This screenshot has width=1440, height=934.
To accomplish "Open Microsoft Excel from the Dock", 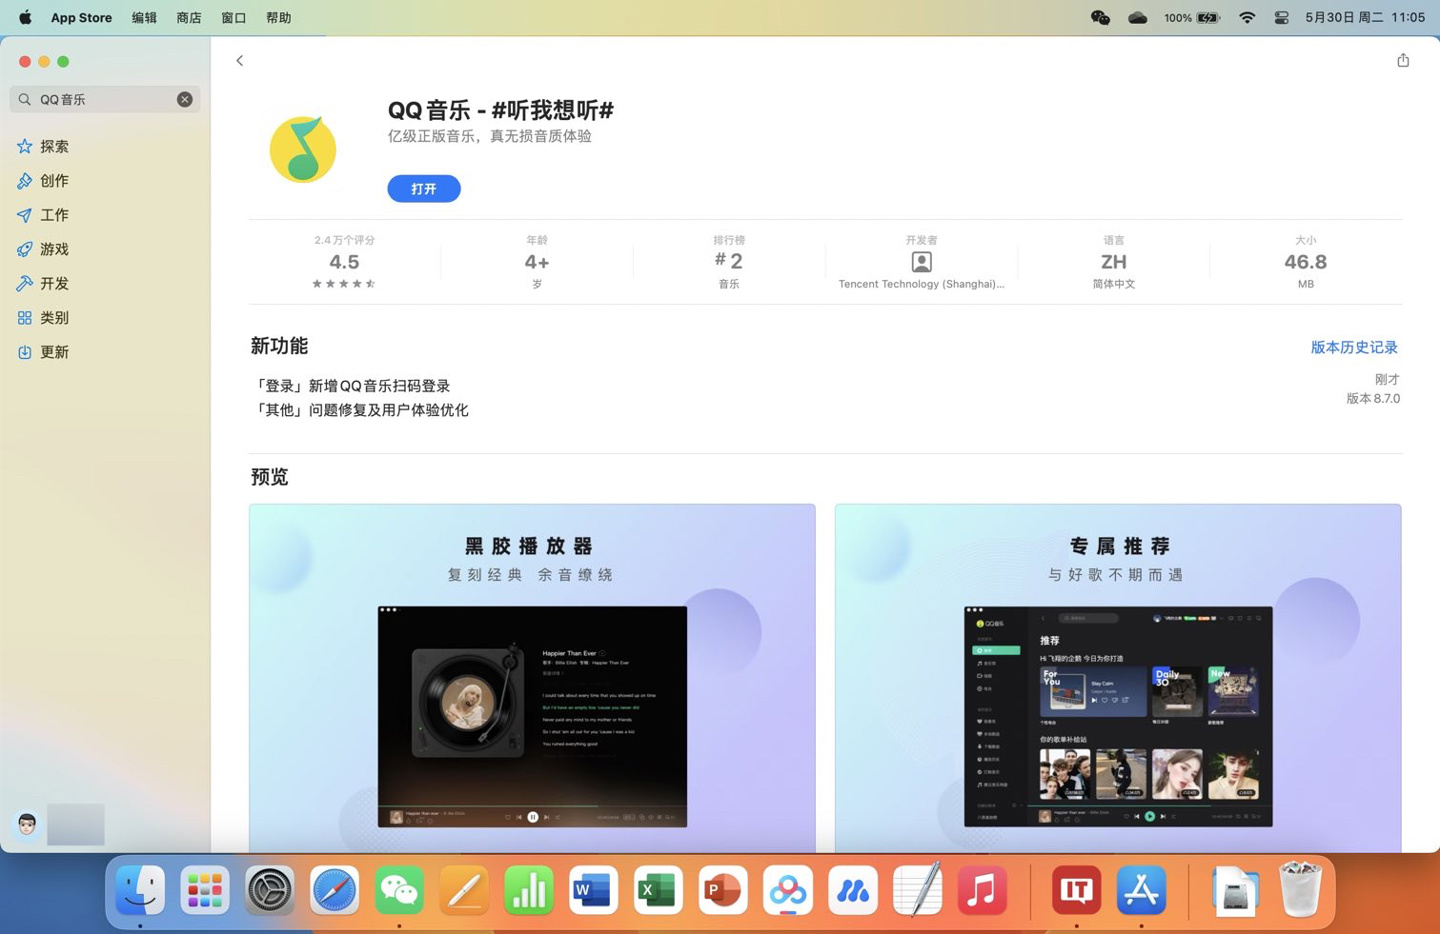I will point(658,890).
